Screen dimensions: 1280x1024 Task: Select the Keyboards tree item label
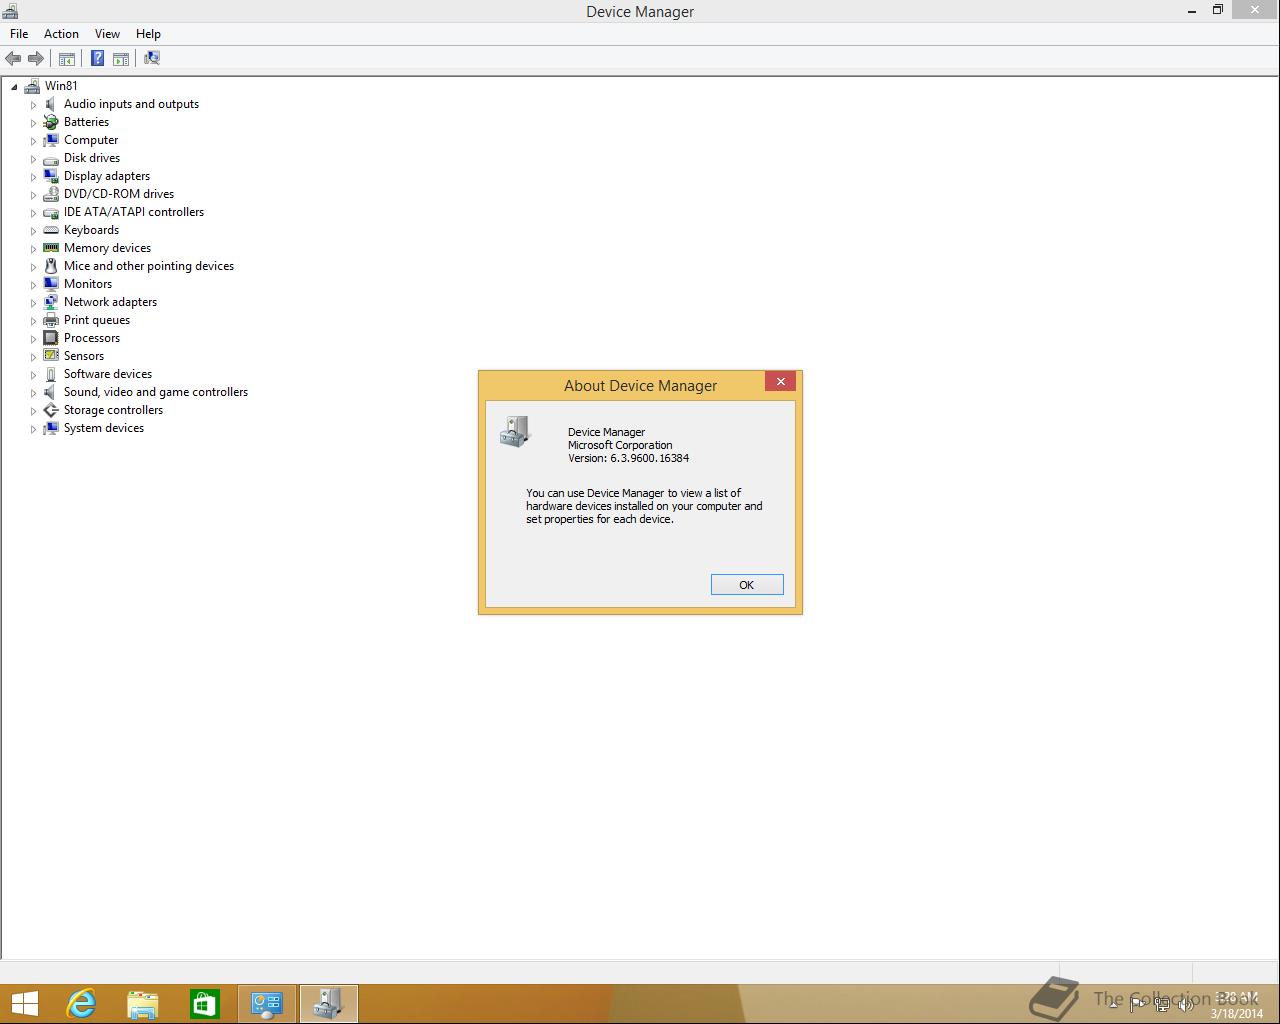pyautogui.click(x=91, y=230)
